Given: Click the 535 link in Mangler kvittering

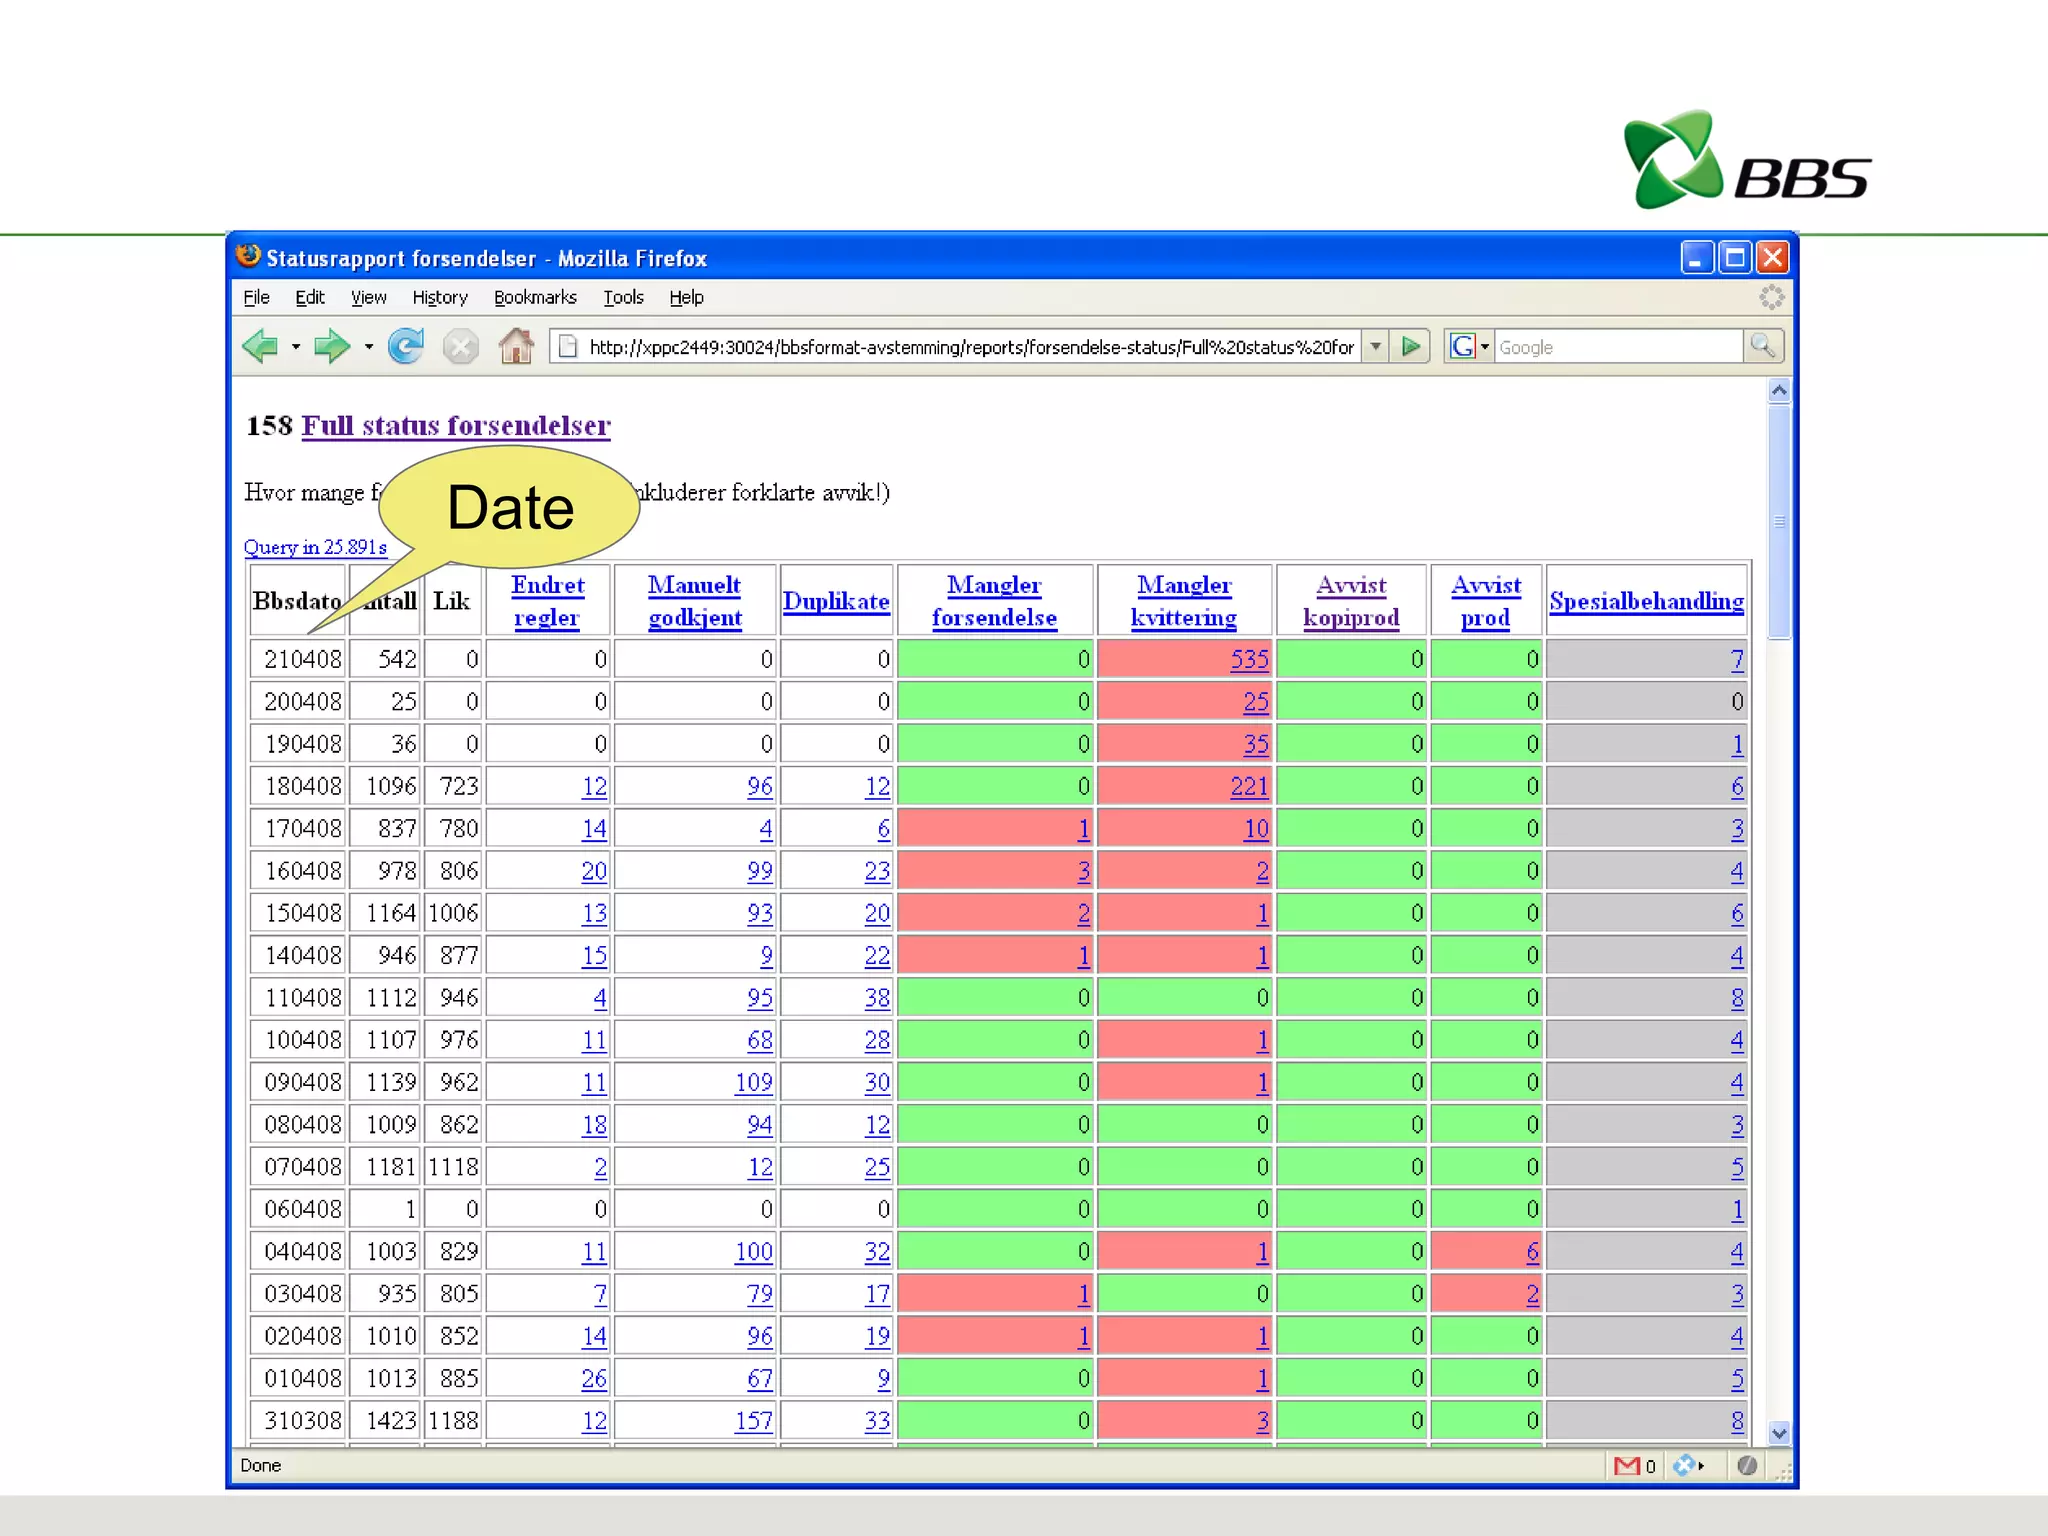Looking at the screenshot, I should click(x=1249, y=660).
